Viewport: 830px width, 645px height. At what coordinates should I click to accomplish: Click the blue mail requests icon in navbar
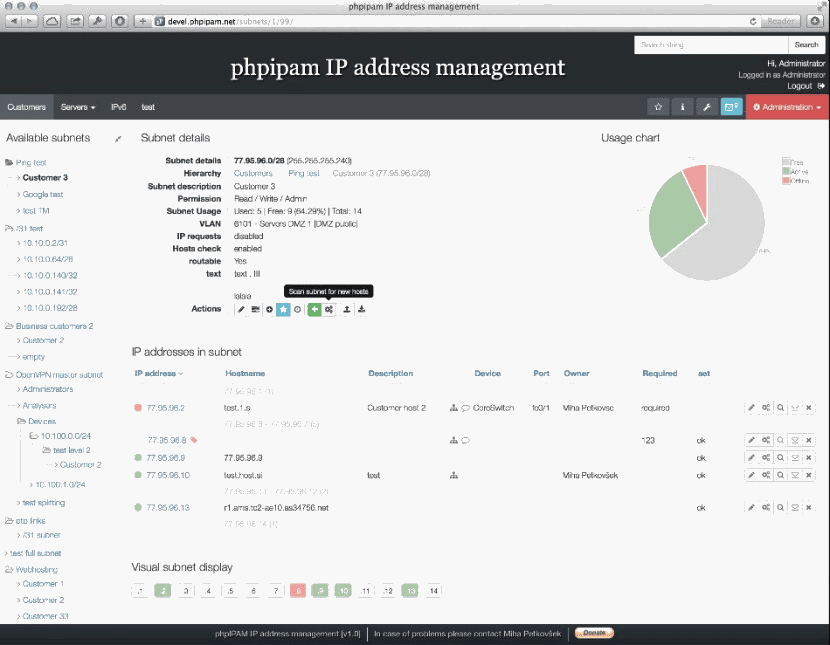tap(732, 107)
